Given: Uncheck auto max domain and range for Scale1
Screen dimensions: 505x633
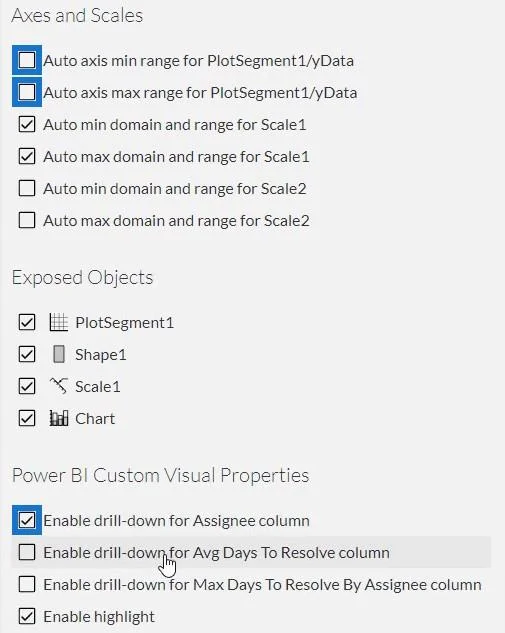Looking at the screenshot, I should pyautogui.click(x=27, y=156).
